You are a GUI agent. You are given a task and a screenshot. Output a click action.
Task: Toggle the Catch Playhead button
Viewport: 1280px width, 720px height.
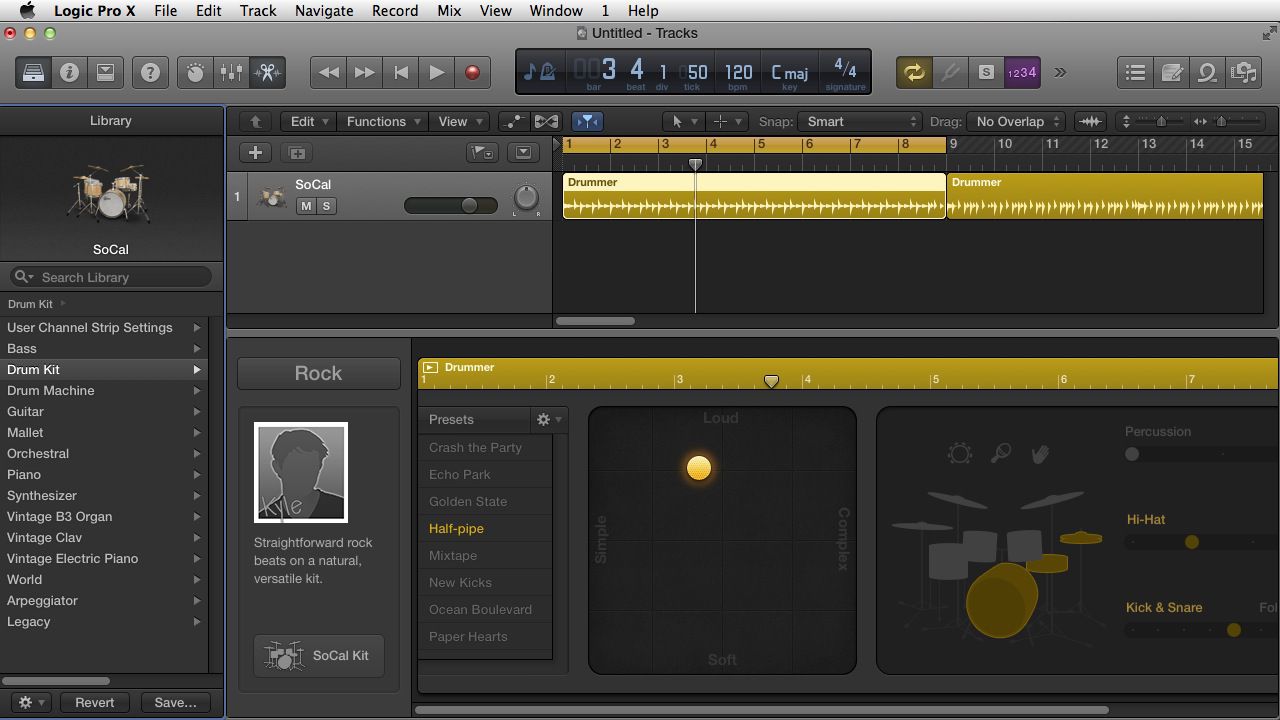588,121
